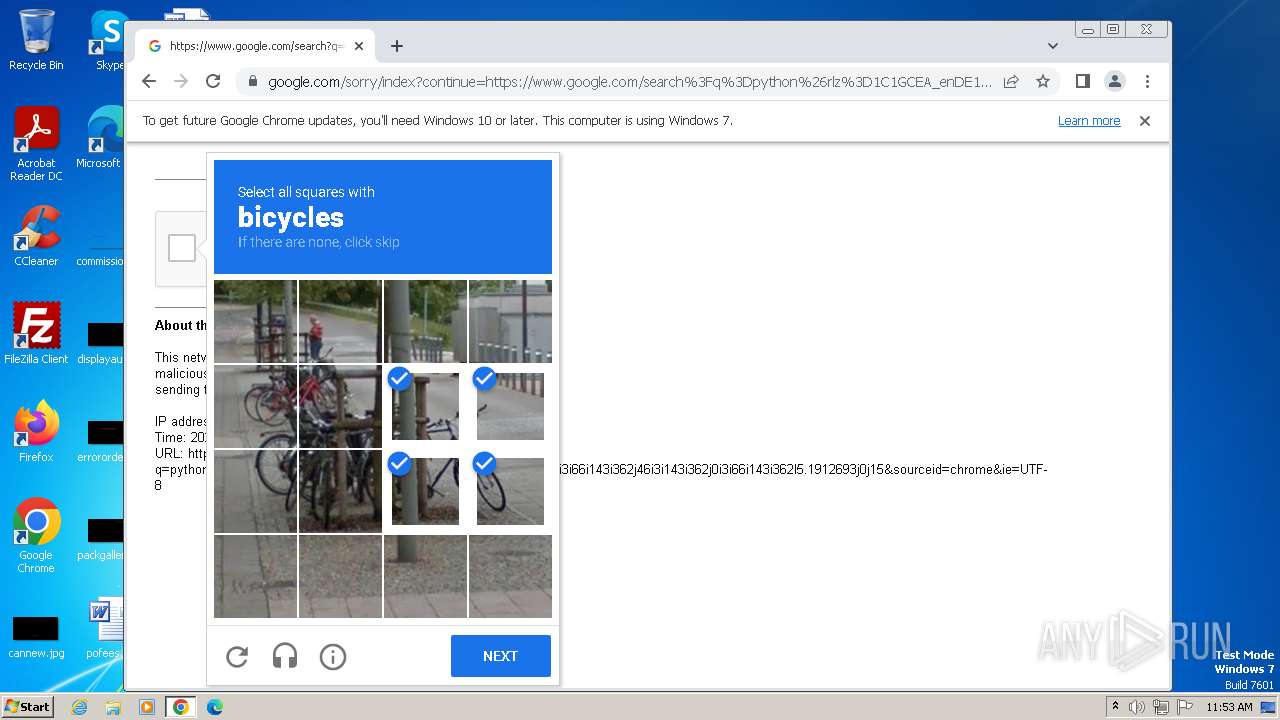Dismiss the Chrome update infobar
This screenshot has width=1280, height=720.
[1145, 121]
